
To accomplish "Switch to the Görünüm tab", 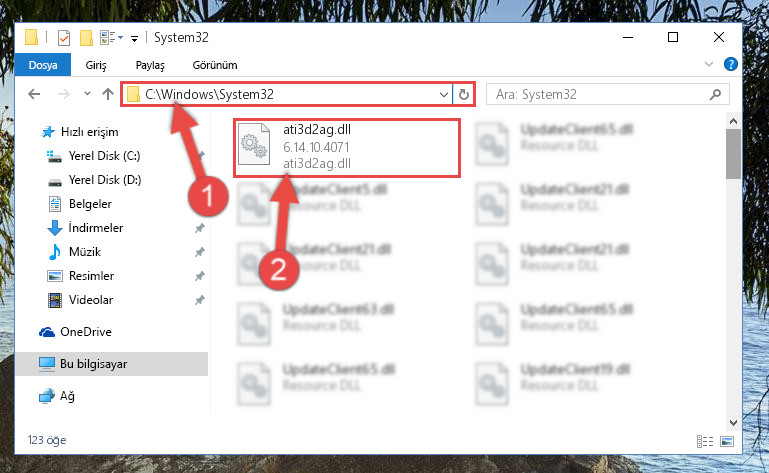I will coord(215,65).
